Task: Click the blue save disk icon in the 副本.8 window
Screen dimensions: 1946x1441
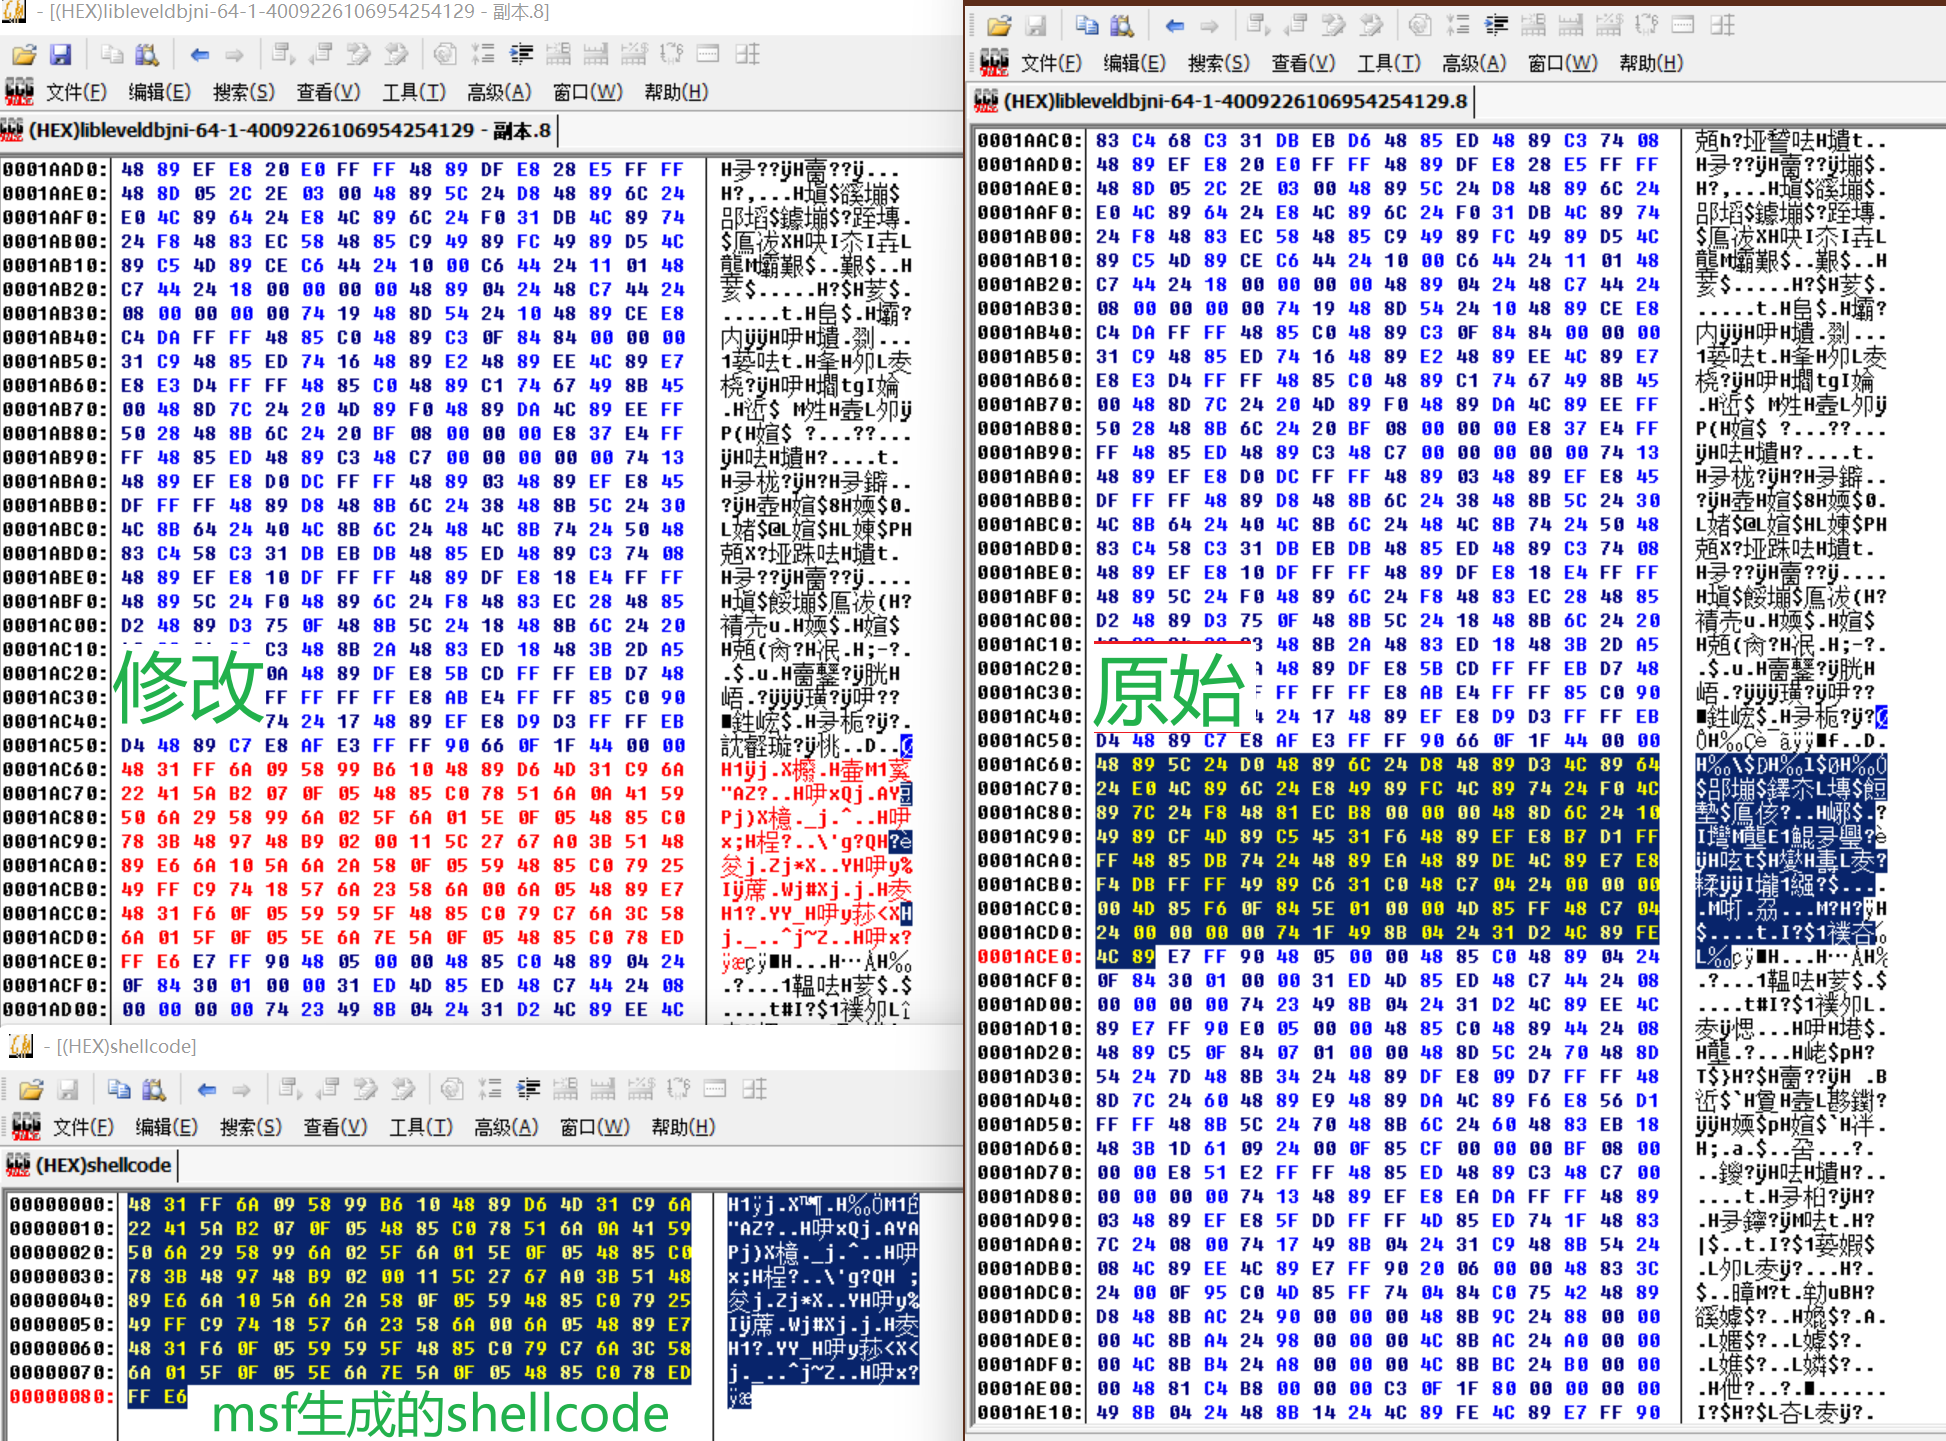Action: [61, 54]
